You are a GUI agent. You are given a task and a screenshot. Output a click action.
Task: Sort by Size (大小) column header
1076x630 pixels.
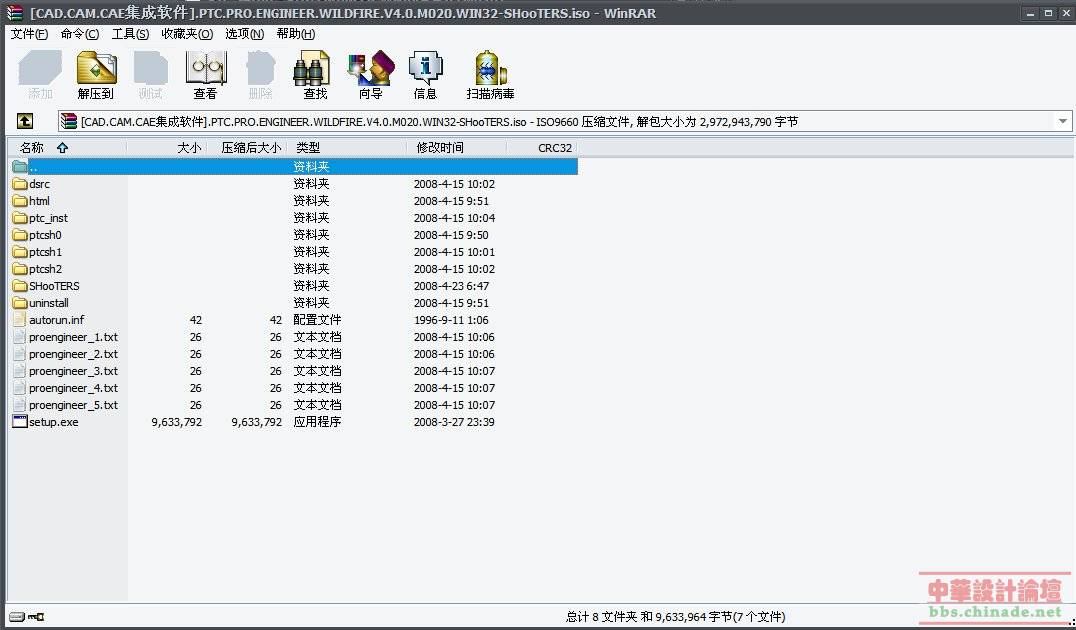166,148
